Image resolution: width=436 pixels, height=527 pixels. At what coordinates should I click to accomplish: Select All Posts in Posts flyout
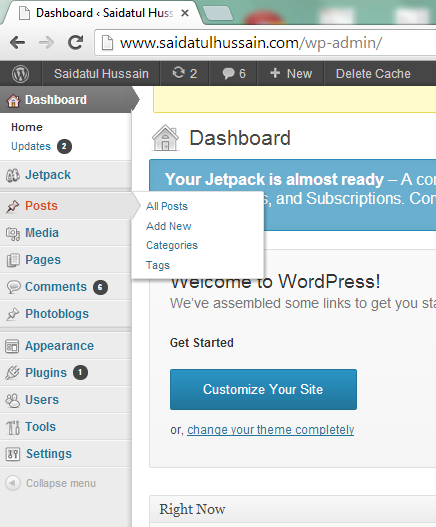[x=167, y=206]
